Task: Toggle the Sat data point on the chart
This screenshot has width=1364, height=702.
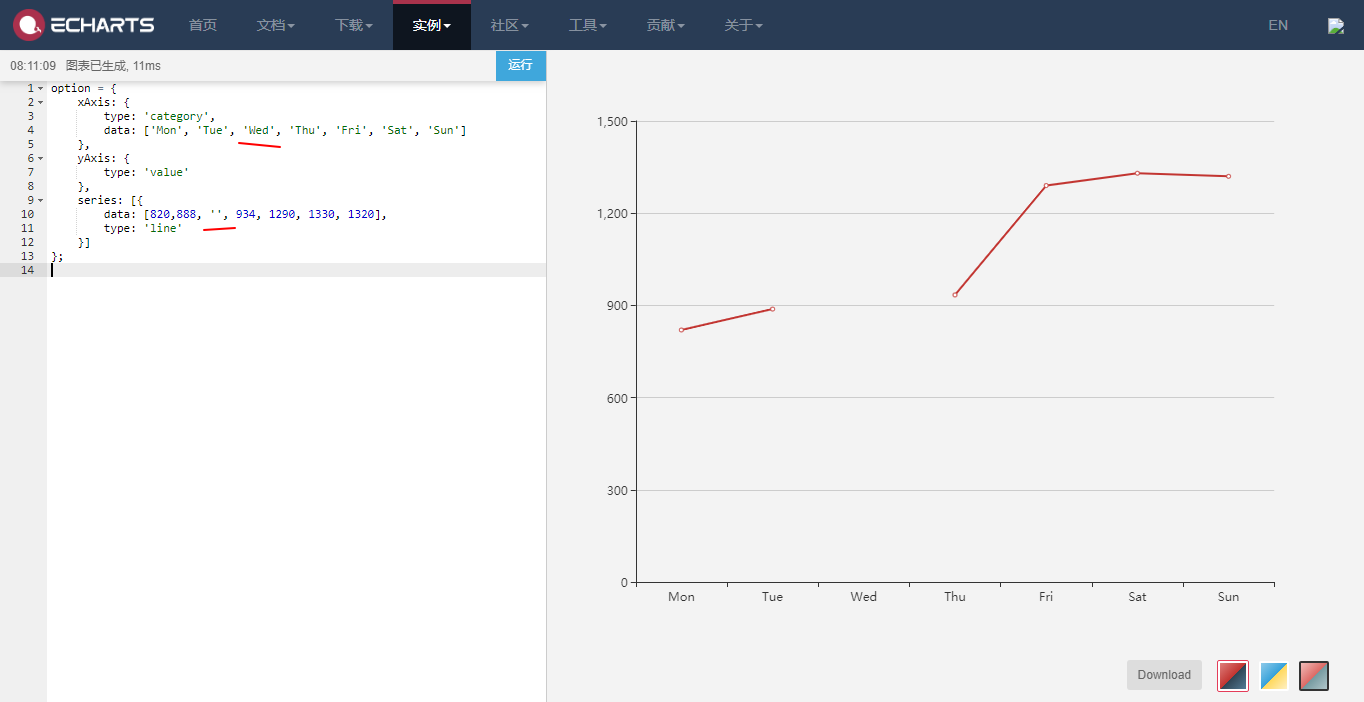Action: pos(1137,173)
